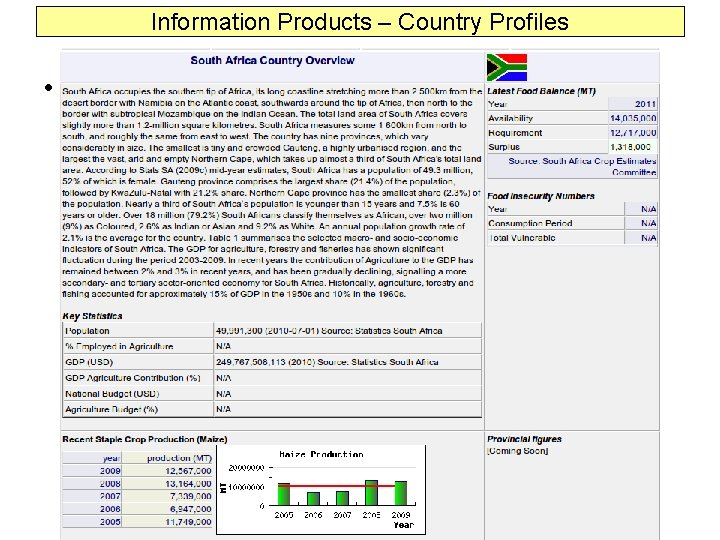Screen dimensions: 720x540
Task: Click the Population row label
Action: 87,331
